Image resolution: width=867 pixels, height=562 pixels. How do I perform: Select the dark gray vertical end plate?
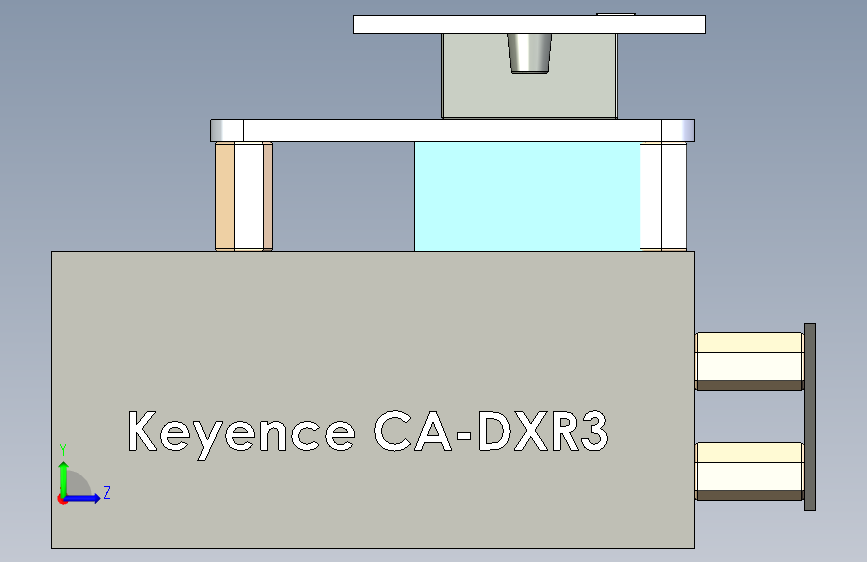[810, 417]
